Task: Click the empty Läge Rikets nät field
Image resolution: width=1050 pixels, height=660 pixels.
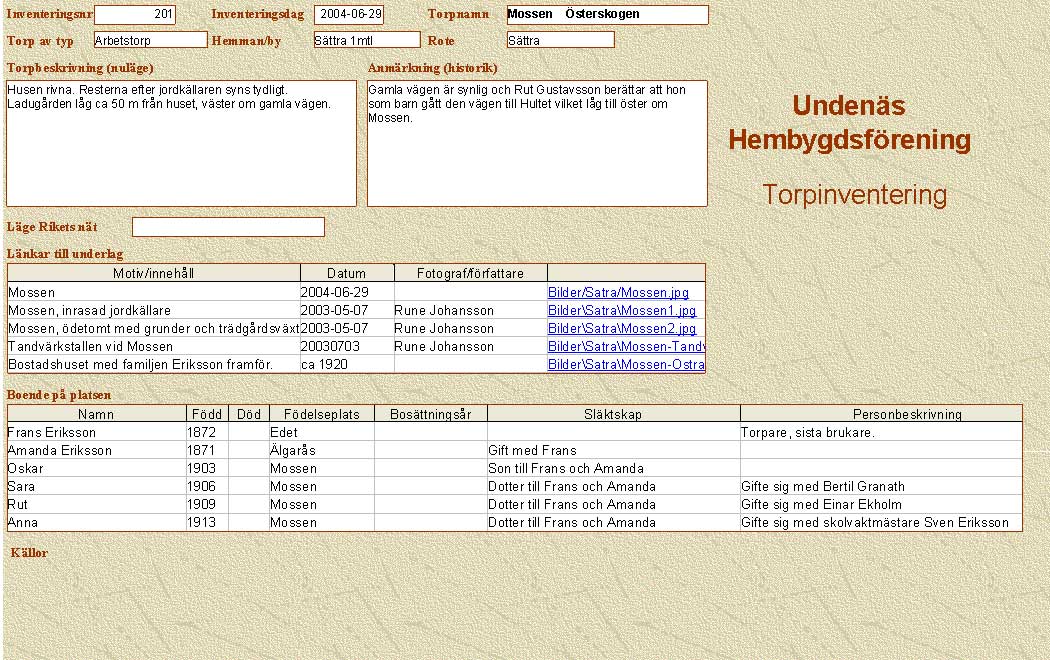Action: point(228,227)
